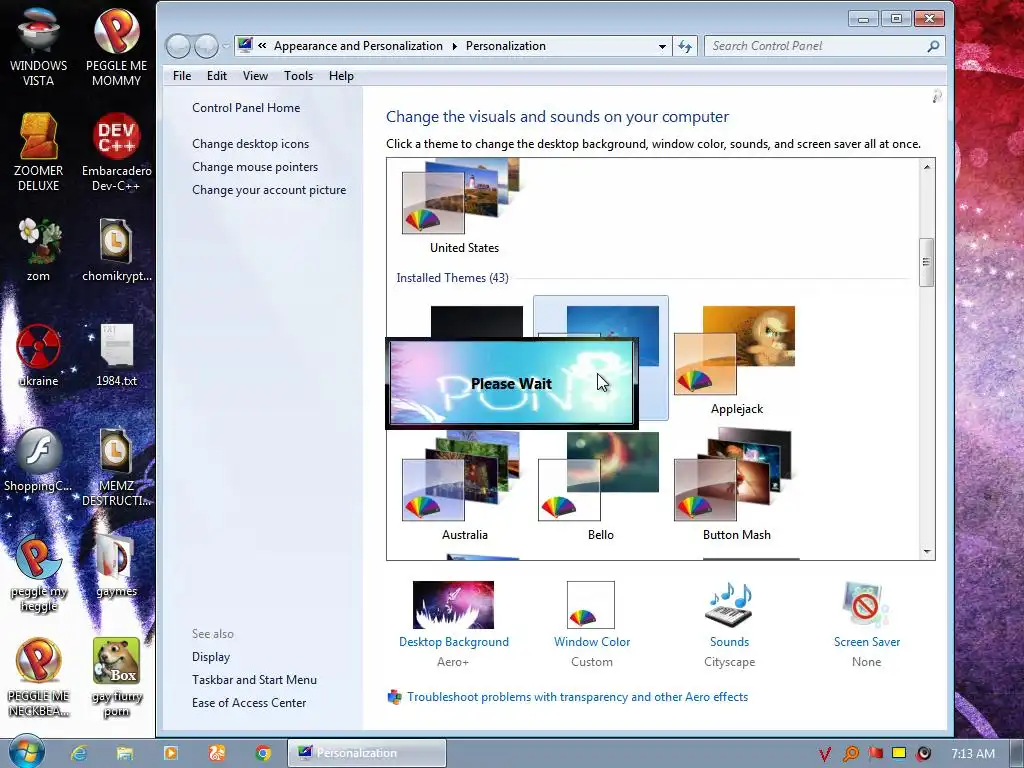Select the ZOOMER DELUXE desktop icon
Screen dimensions: 1024x768
(x=39, y=152)
